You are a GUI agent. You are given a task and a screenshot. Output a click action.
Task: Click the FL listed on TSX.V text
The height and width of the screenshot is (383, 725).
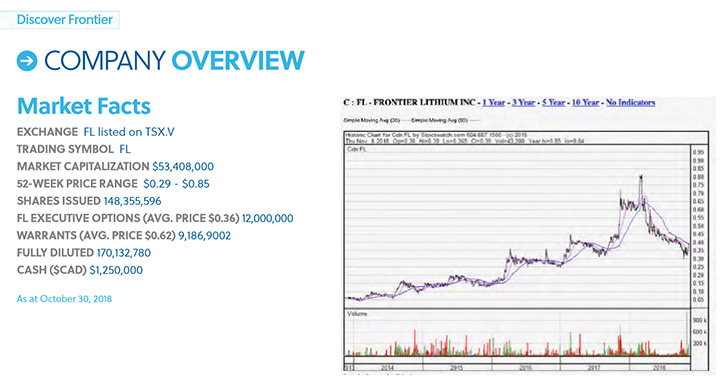[129, 132]
